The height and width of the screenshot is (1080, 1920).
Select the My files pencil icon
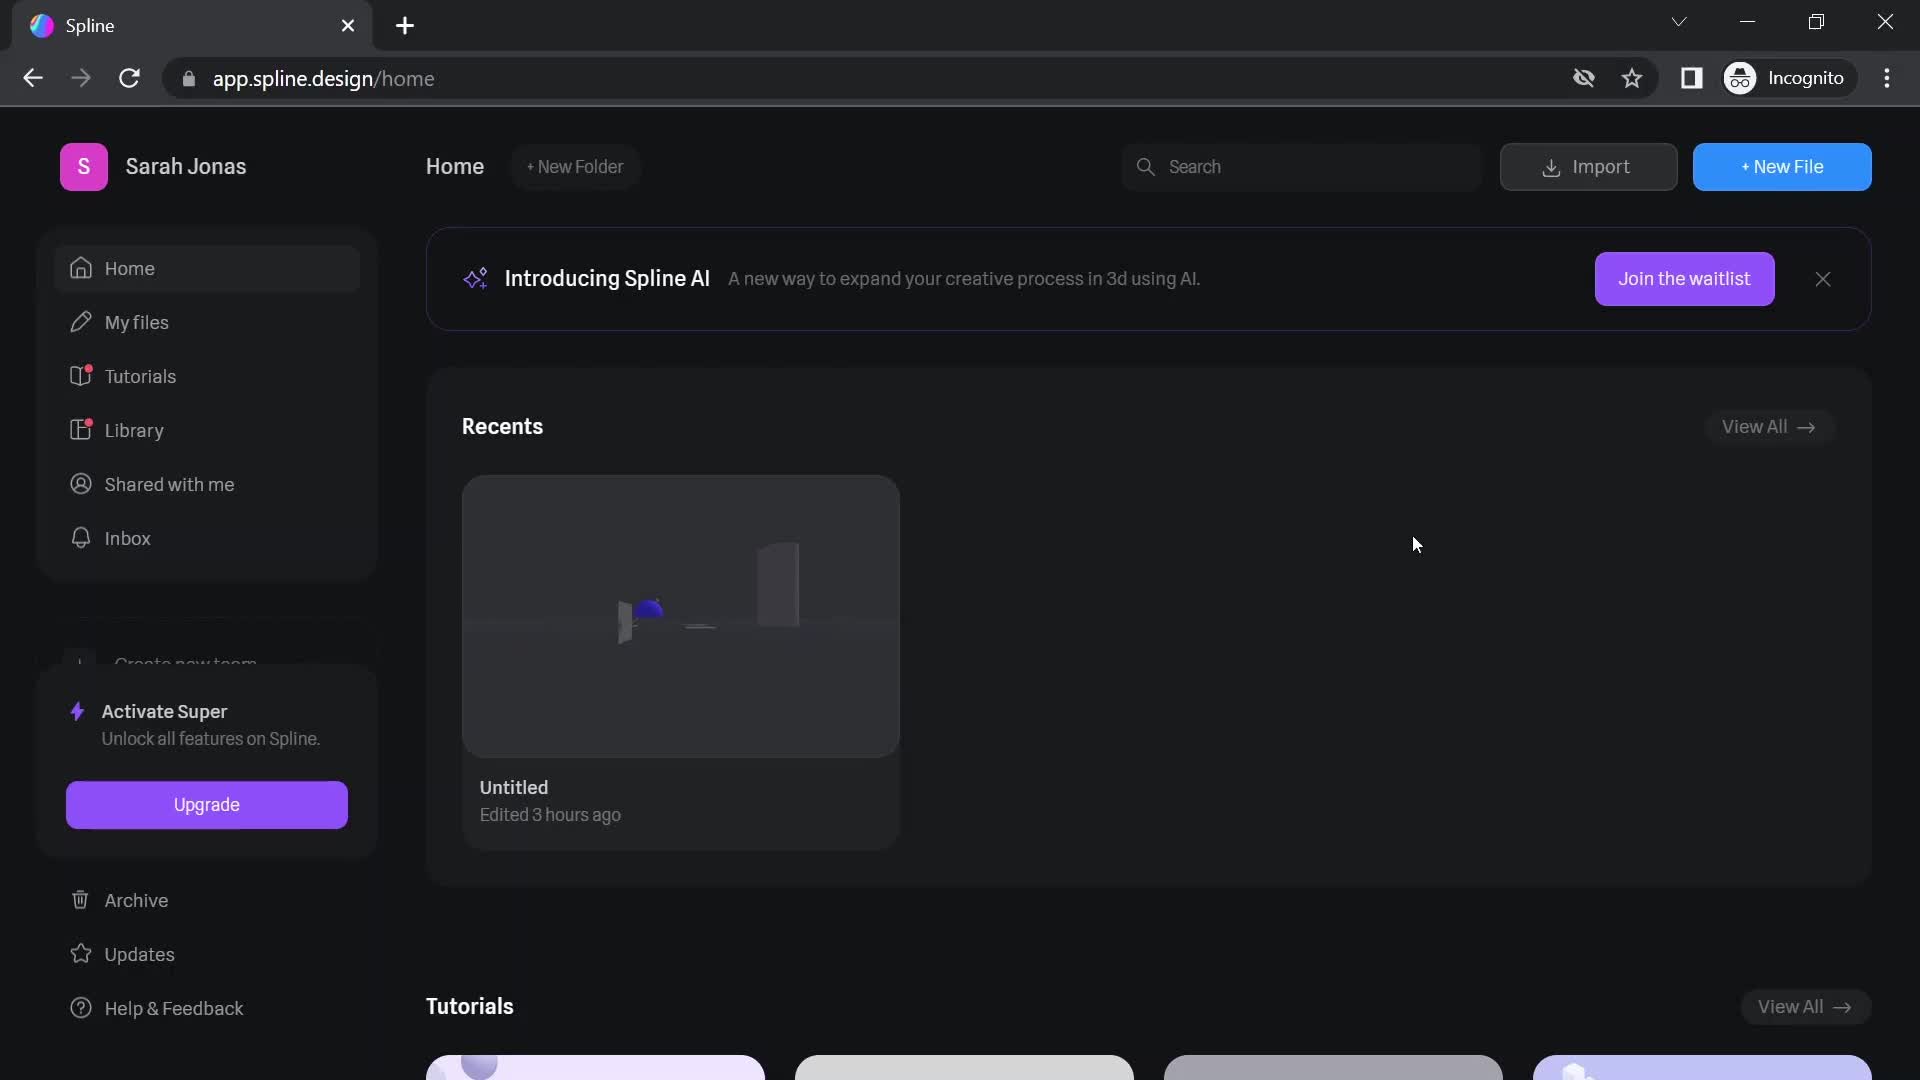(80, 322)
